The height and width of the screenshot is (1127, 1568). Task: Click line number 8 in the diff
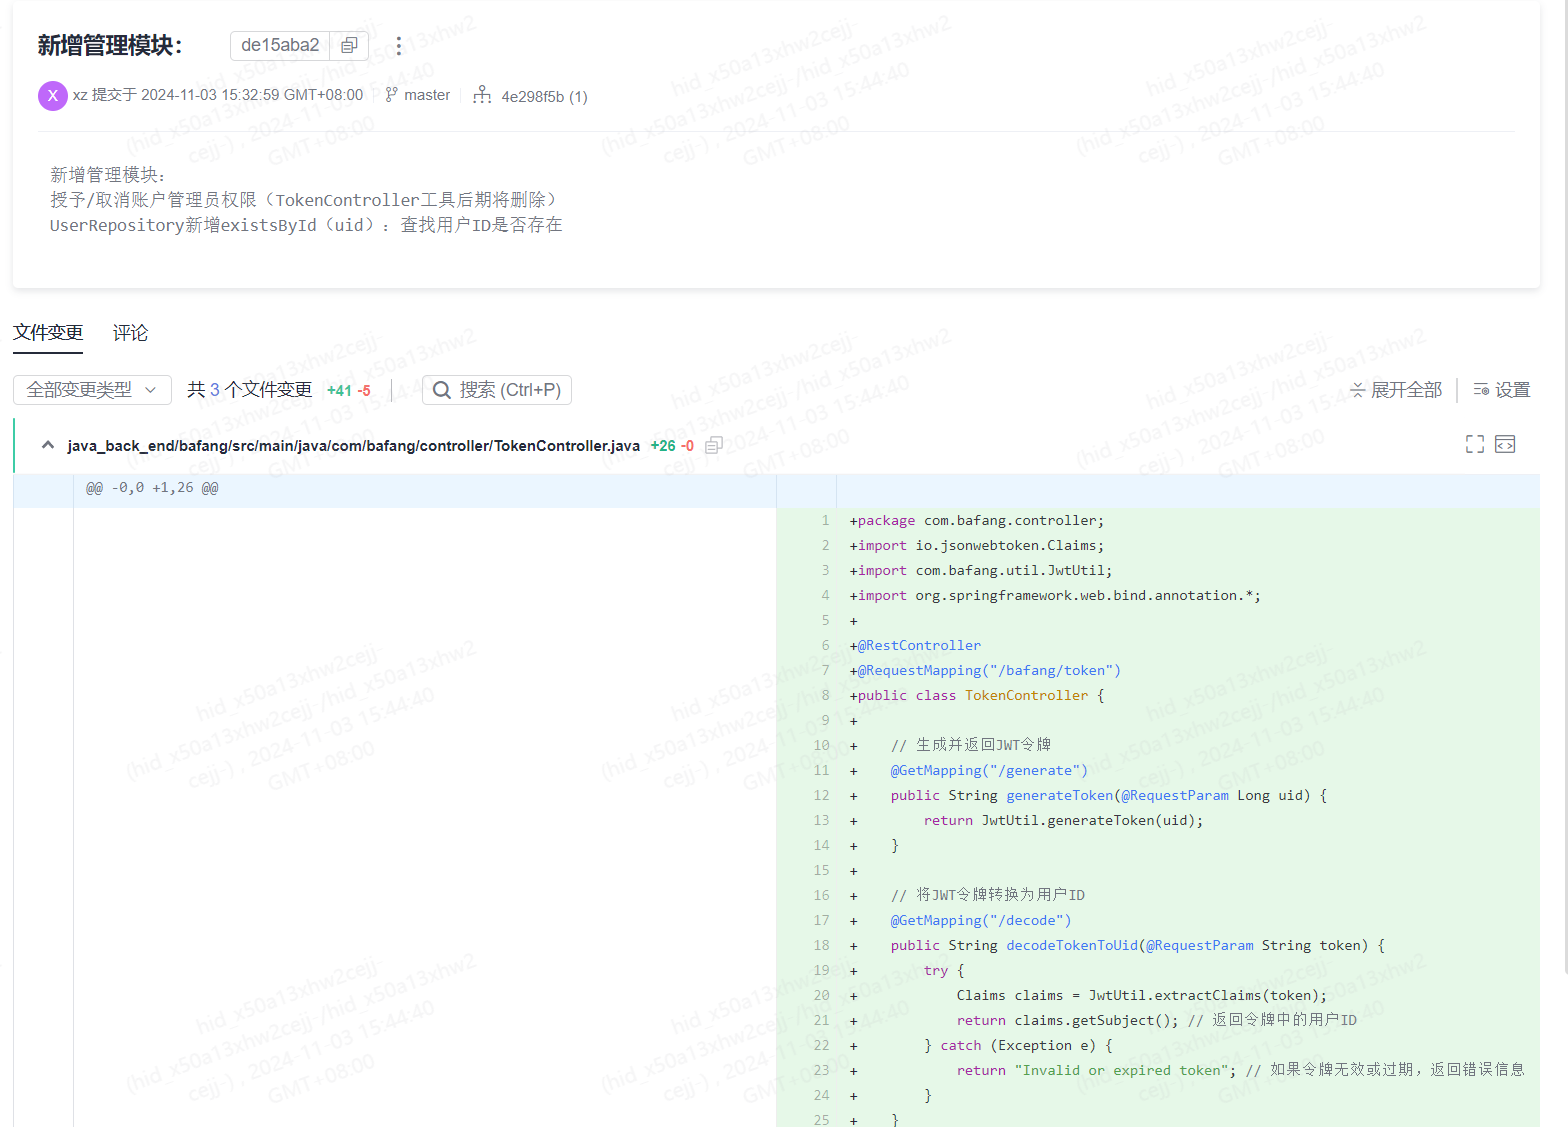[x=825, y=696]
